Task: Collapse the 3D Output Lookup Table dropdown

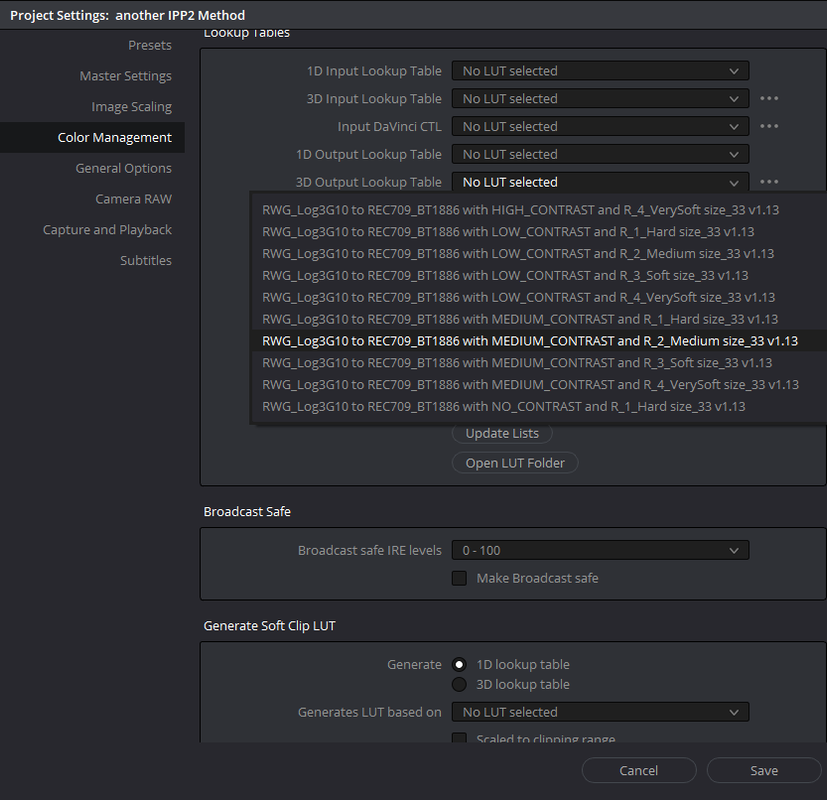Action: 600,182
